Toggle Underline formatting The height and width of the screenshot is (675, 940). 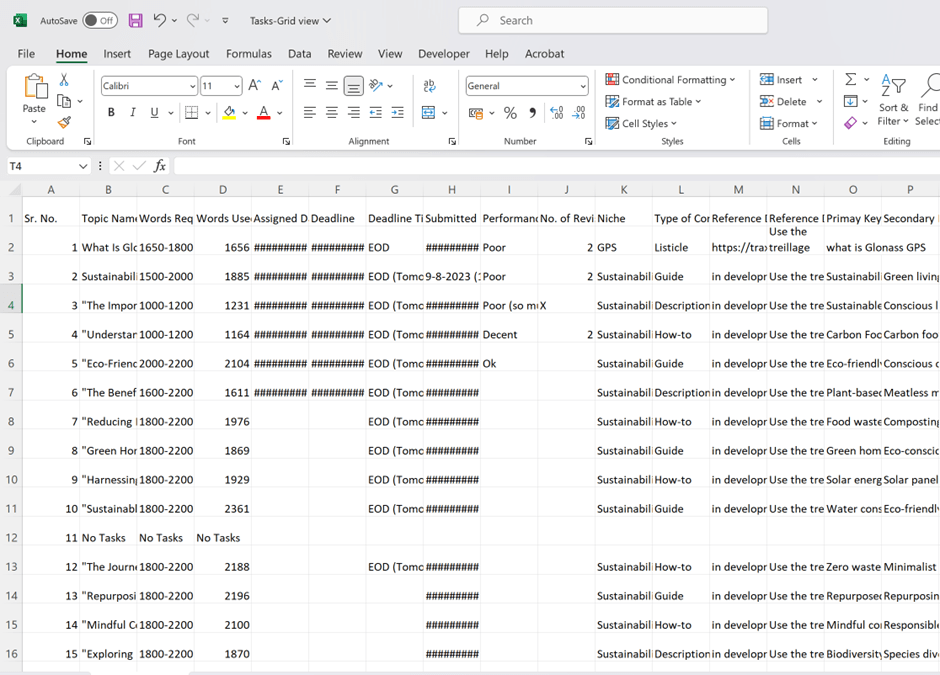(154, 112)
